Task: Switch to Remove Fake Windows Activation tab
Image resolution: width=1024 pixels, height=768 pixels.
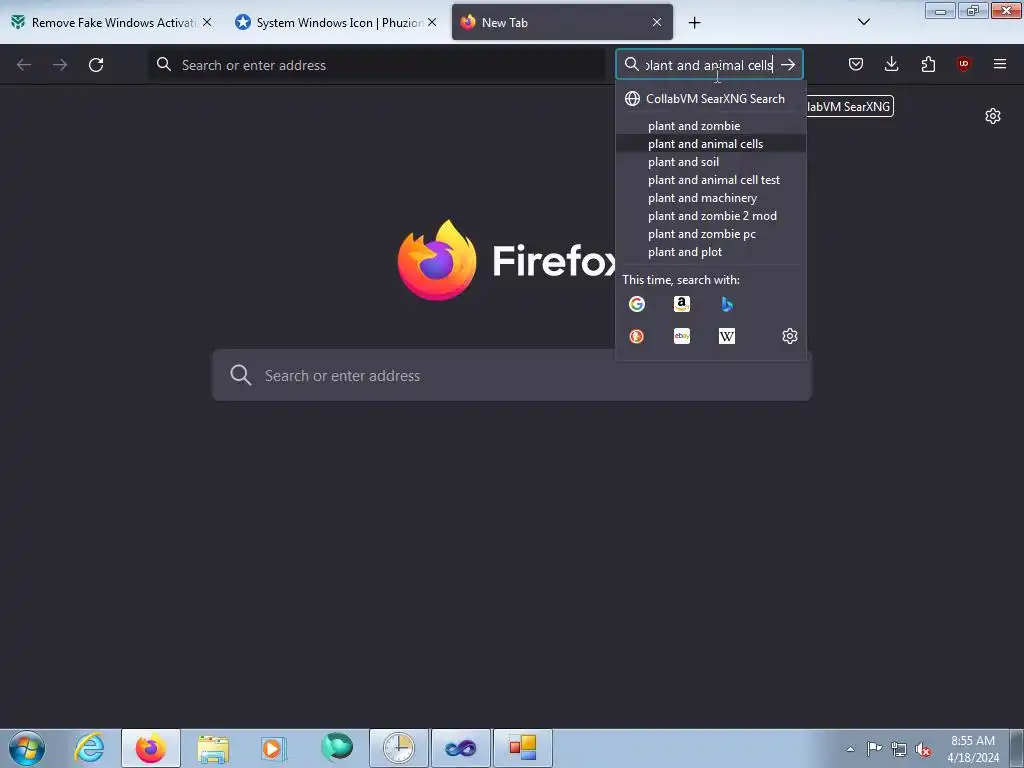Action: pyautogui.click(x=114, y=23)
